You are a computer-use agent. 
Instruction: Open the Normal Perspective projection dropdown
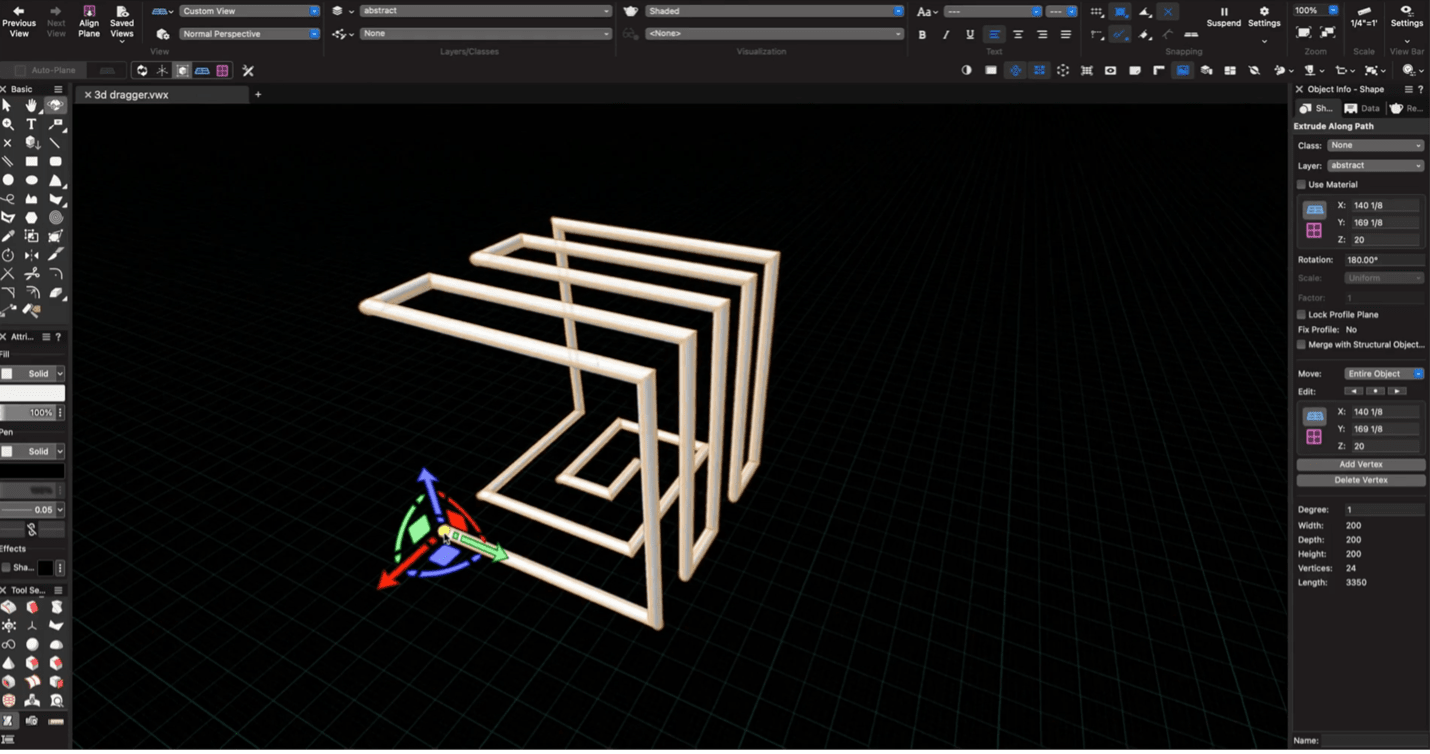pyautogui.click(x=250, y=34)
